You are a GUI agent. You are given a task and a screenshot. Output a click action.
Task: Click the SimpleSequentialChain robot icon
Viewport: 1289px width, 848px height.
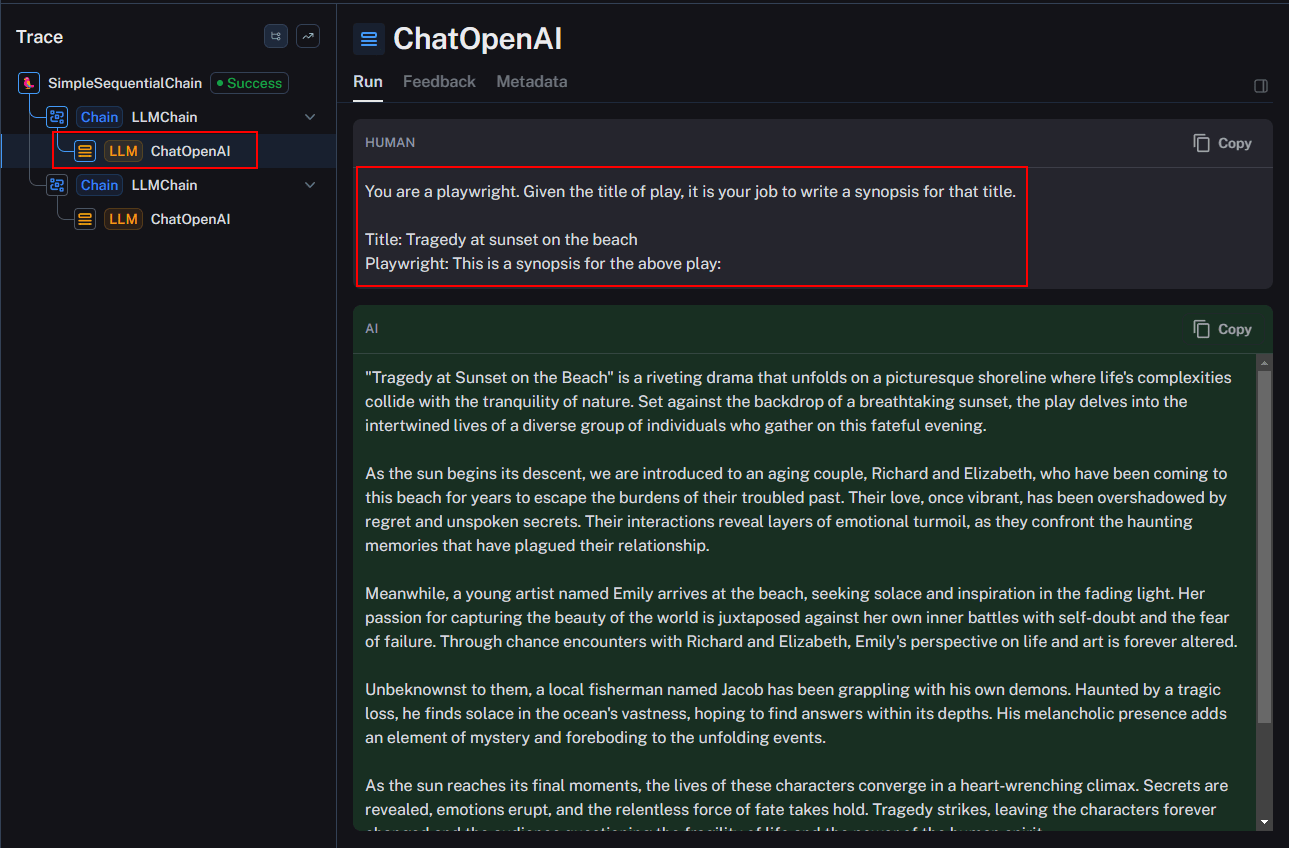[28, 82]
